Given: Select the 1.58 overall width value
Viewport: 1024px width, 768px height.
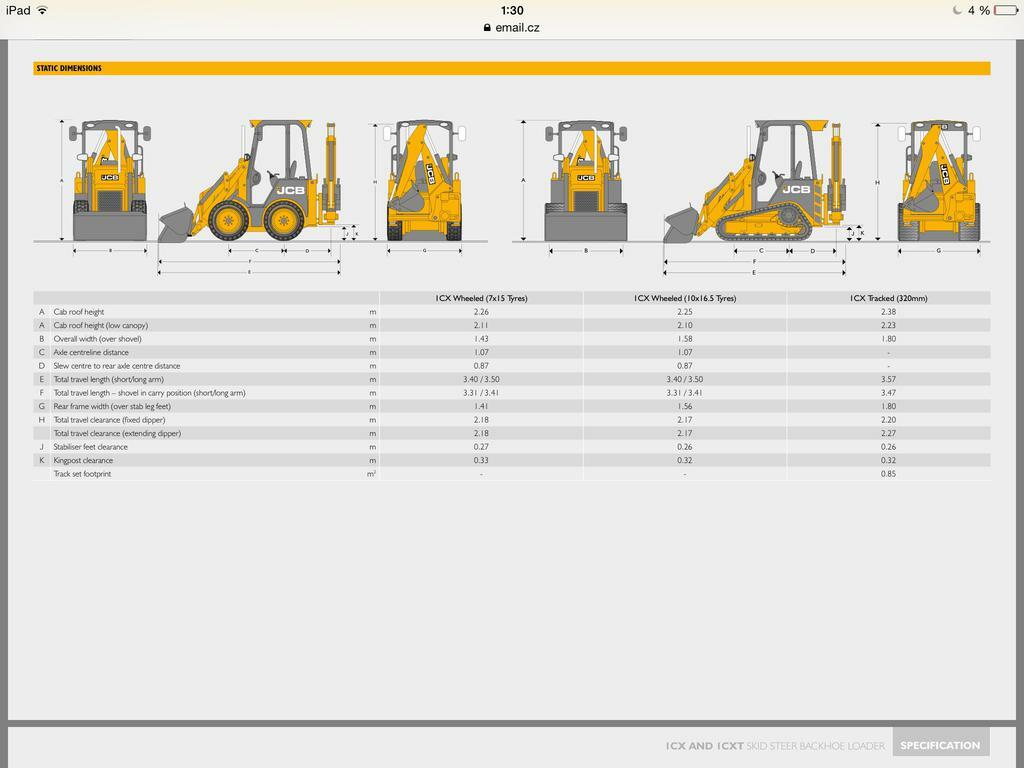Looking at the screenshot, I should point(685,339).
